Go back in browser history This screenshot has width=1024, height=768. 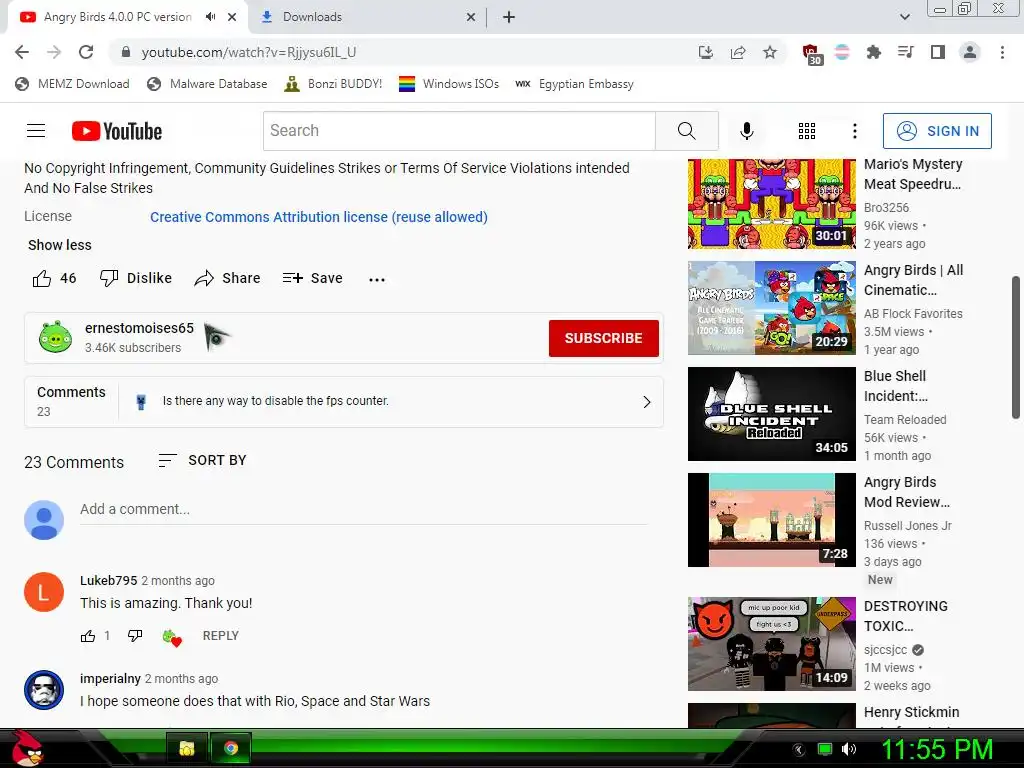(22, 52)
